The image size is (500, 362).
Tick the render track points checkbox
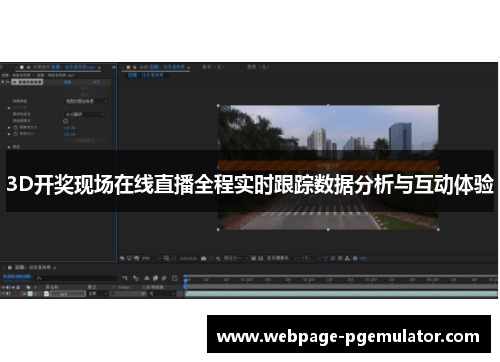[x=65, y=121]
